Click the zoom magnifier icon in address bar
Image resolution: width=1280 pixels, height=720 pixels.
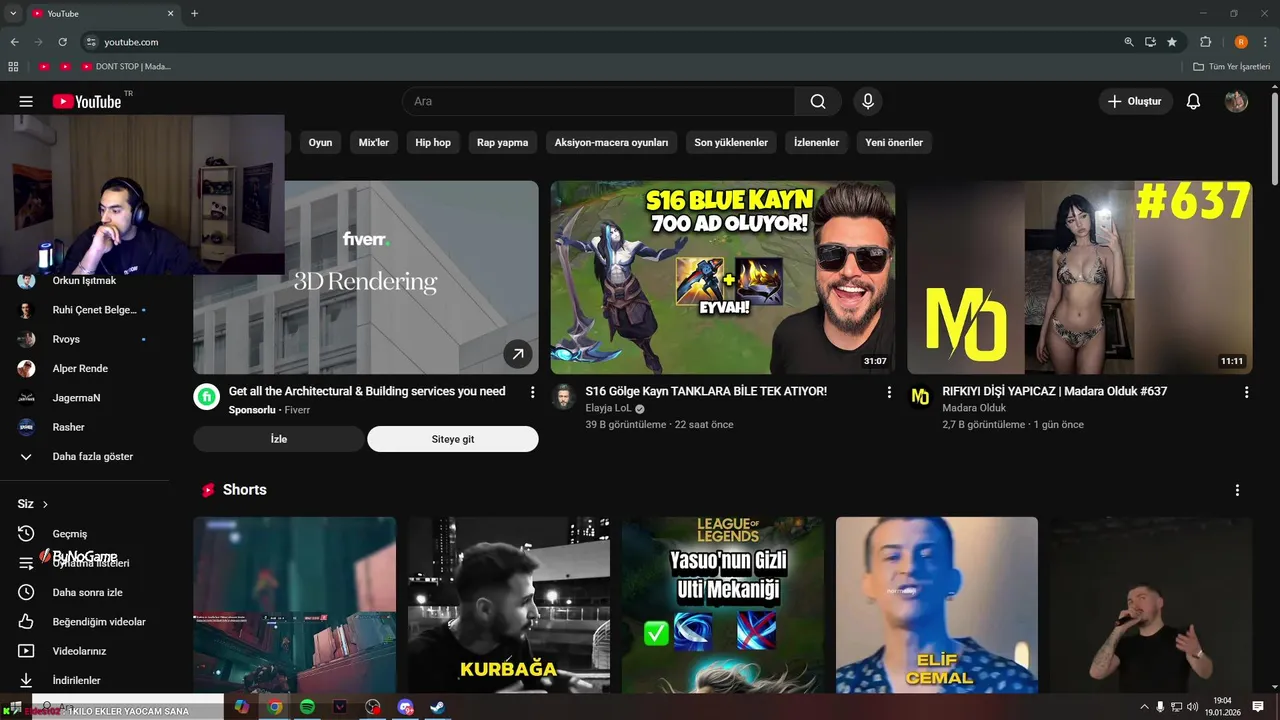point(1129,42)
